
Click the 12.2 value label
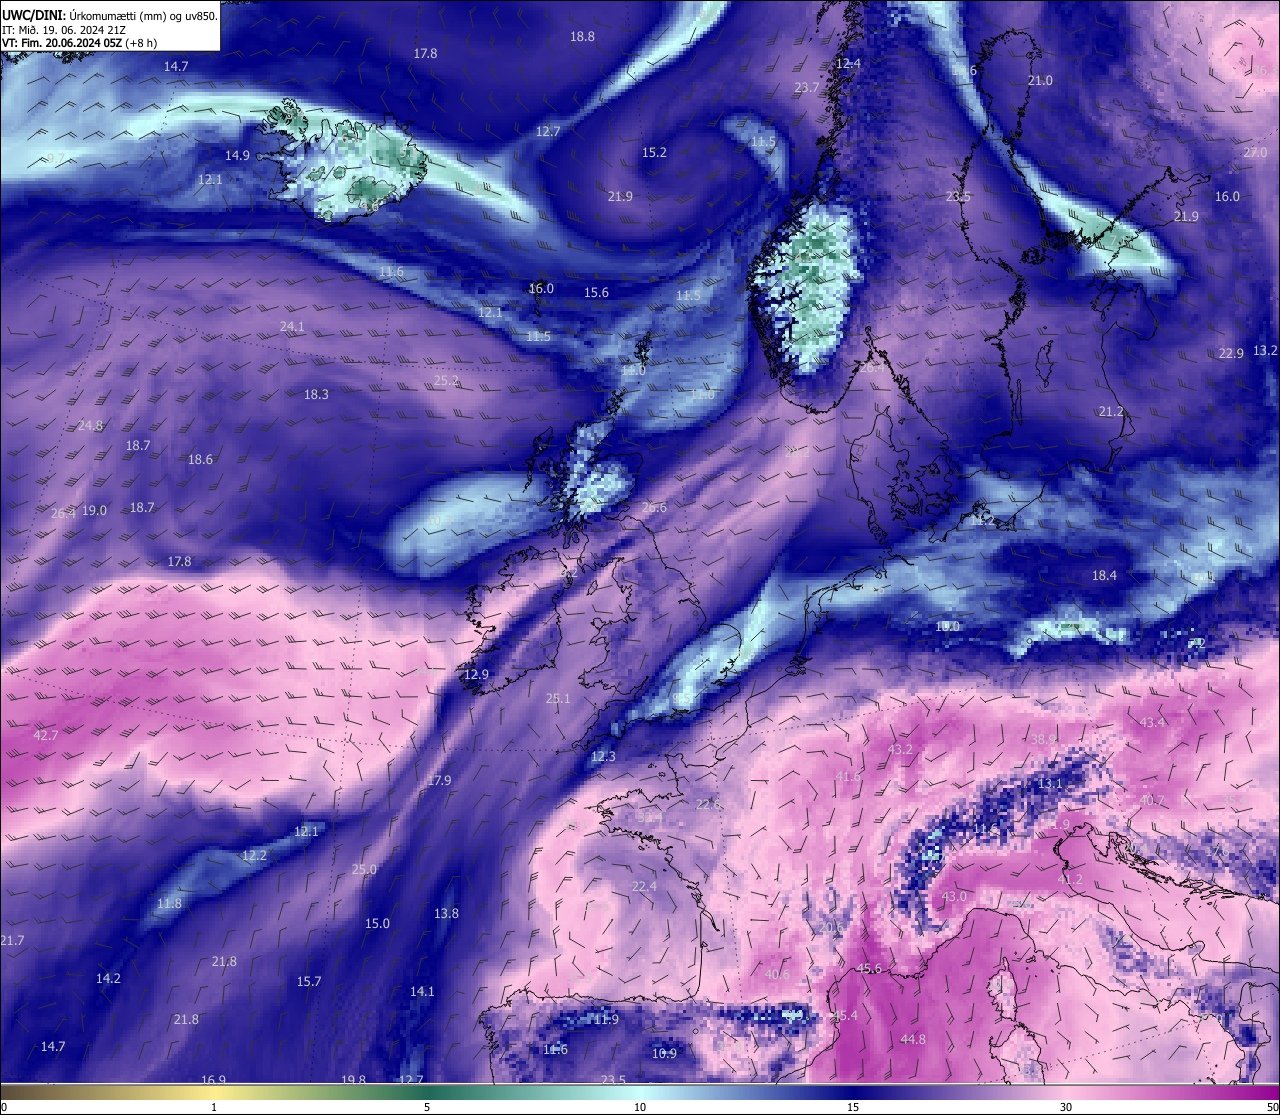[x=254, y=855]
